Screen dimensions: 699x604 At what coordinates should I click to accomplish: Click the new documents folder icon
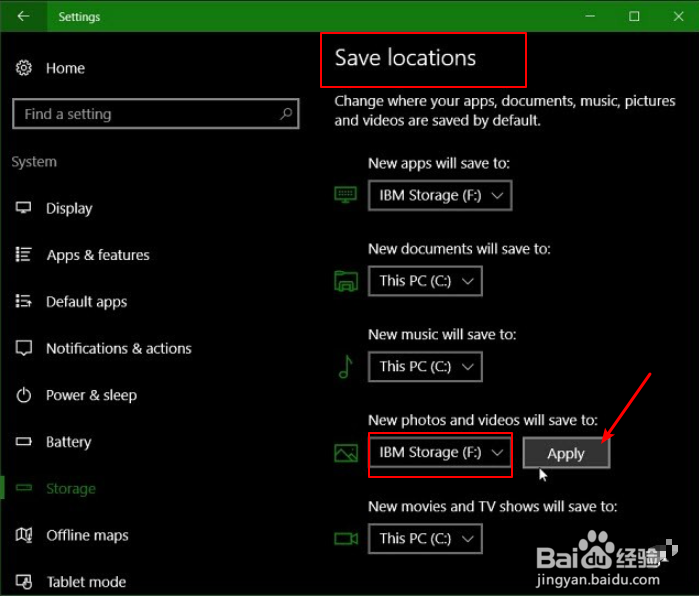click(x=345, y=281)
